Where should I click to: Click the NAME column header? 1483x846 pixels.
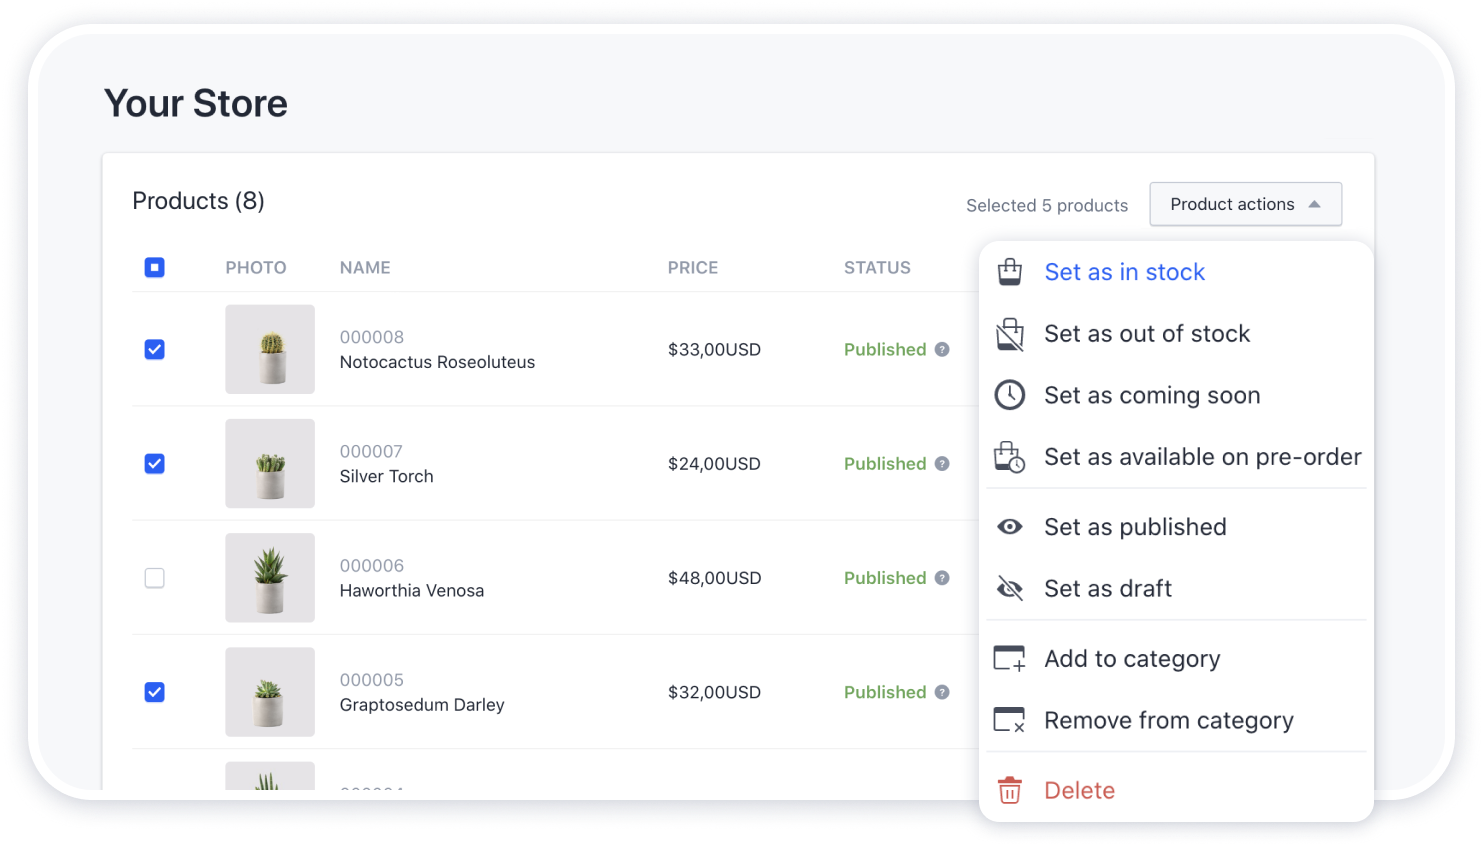[365, 267]
